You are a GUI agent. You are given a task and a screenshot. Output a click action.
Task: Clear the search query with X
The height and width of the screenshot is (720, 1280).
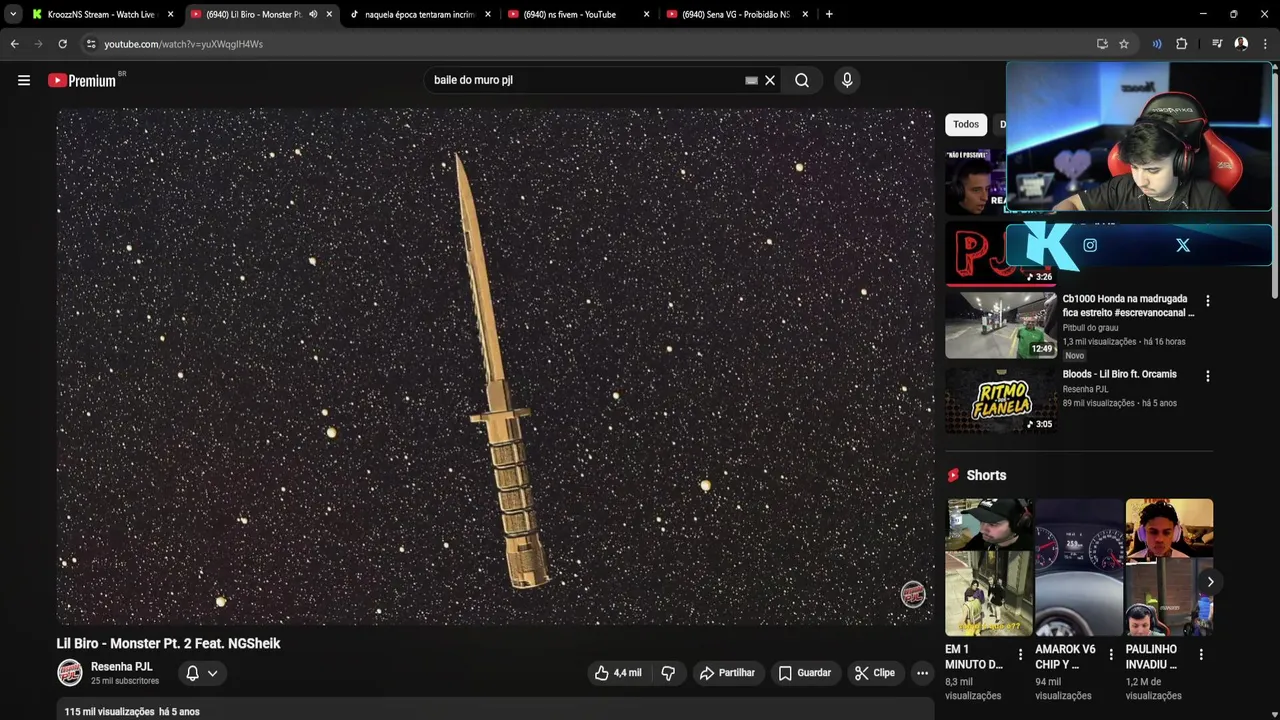[770, 80]
